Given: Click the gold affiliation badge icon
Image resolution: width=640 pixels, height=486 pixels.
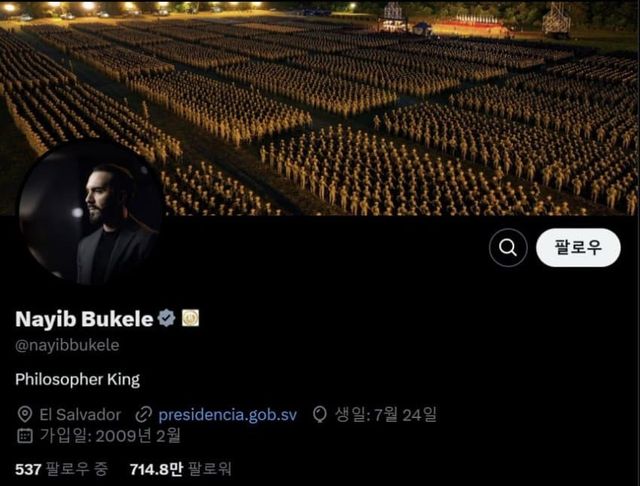Looking at the screenshot, I should [190, 318].
